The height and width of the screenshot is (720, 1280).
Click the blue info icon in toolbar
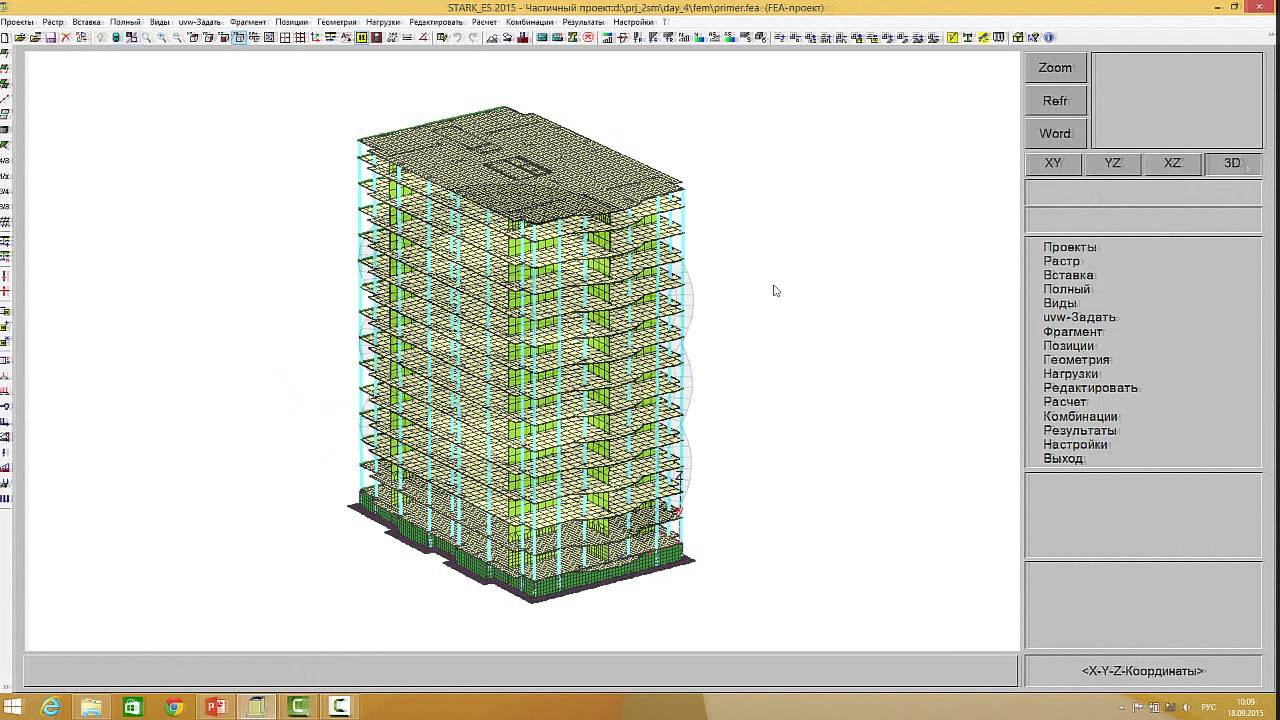click(1049, 38)
